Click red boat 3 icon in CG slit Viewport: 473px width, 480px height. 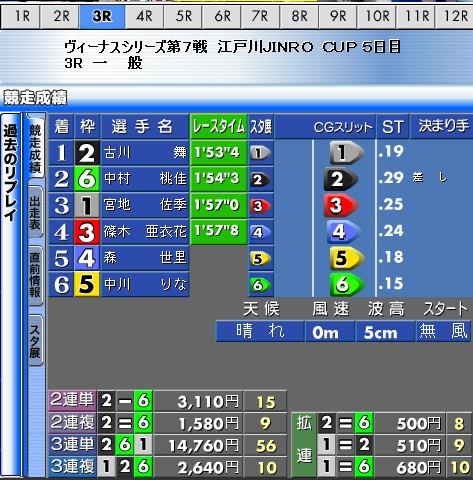pos(340,205)
